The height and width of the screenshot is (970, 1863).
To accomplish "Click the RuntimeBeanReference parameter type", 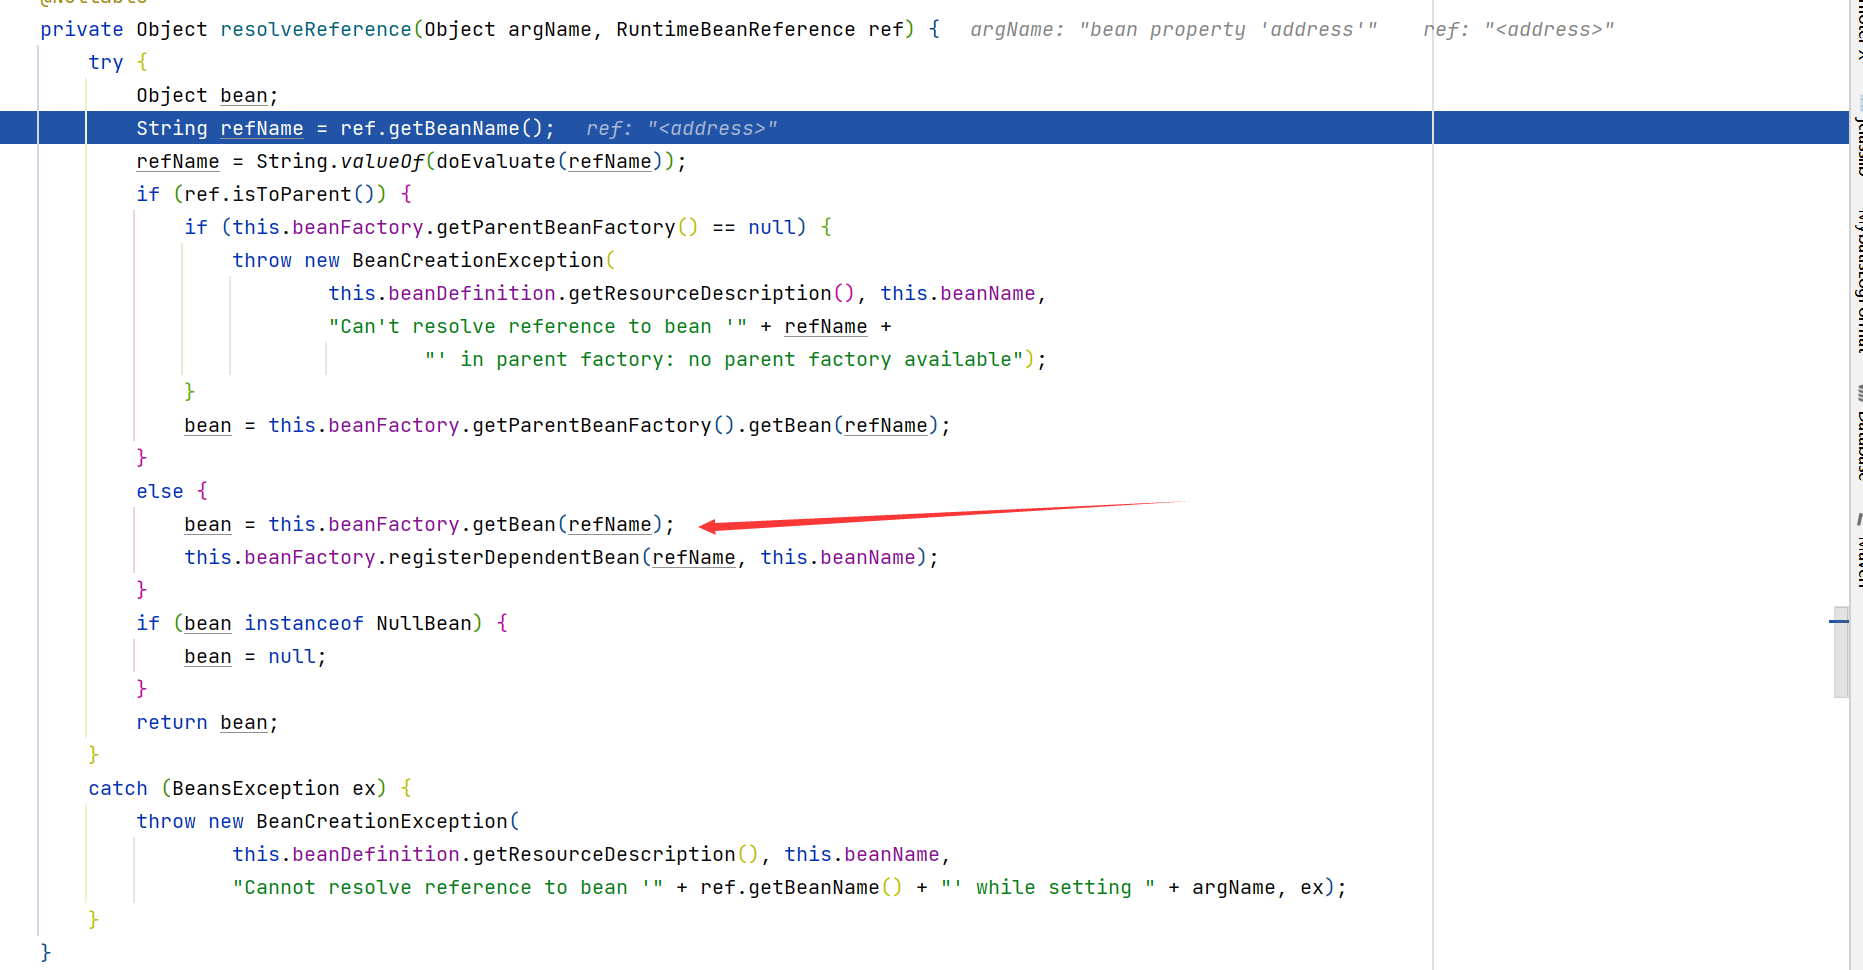I will tap(737, 29).
